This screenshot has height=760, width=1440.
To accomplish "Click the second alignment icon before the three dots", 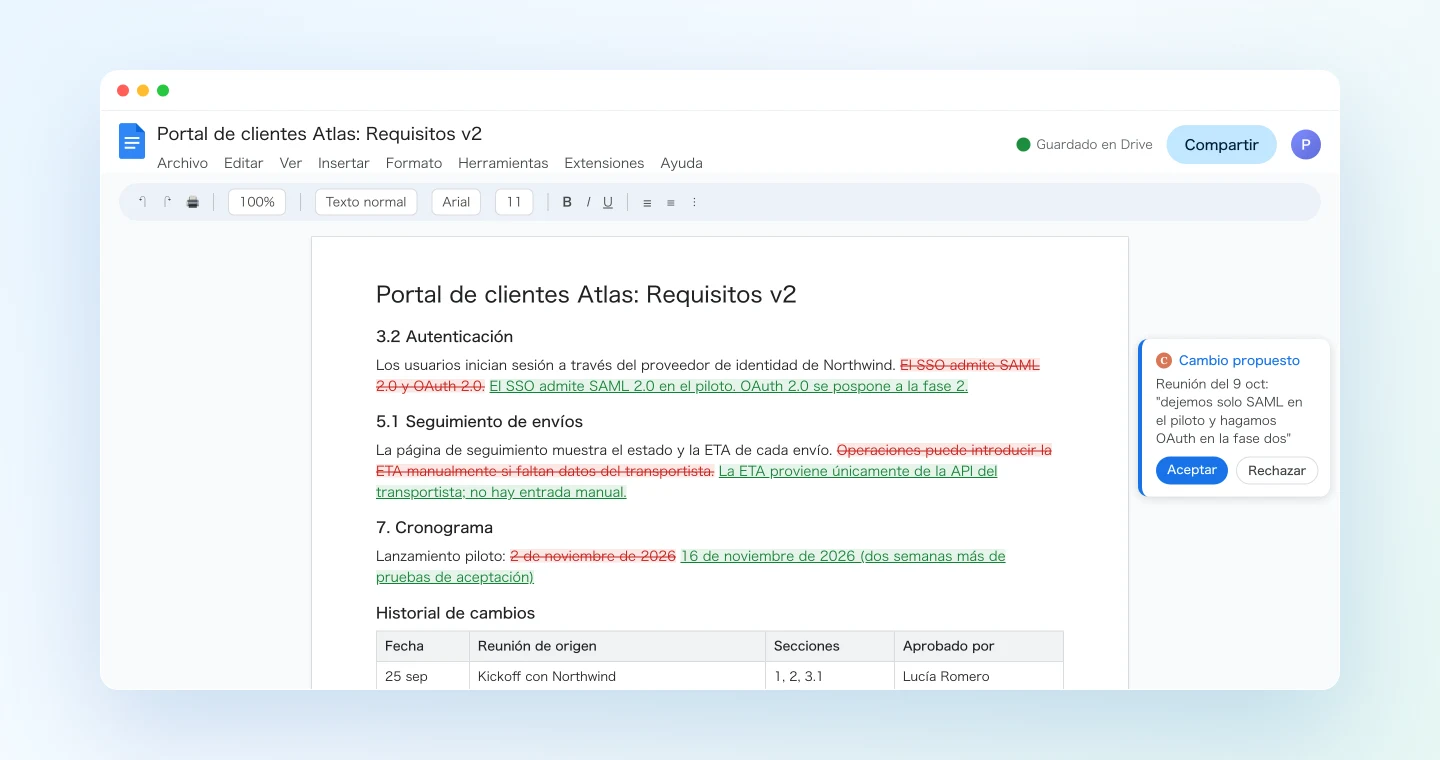I will pos(671,202).
